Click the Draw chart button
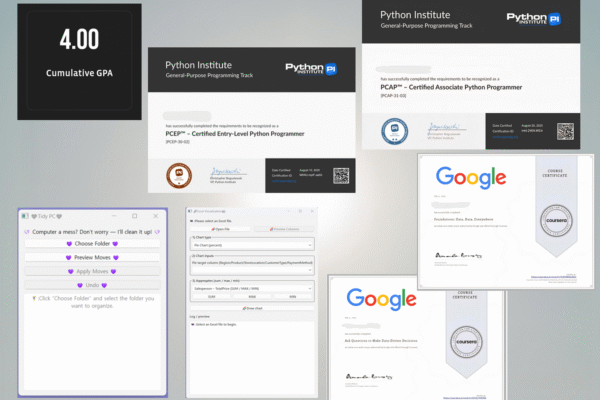Image resolution: width=600 pixels, height=400 pixels. [x=252, y=309]
